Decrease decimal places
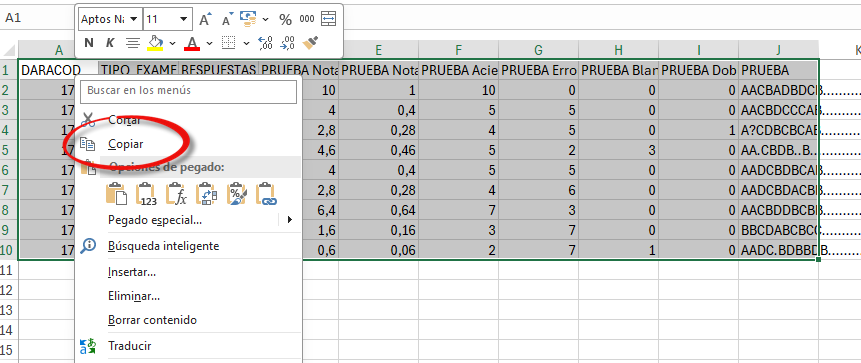This screenshot has height=363, width=861. 287,43
